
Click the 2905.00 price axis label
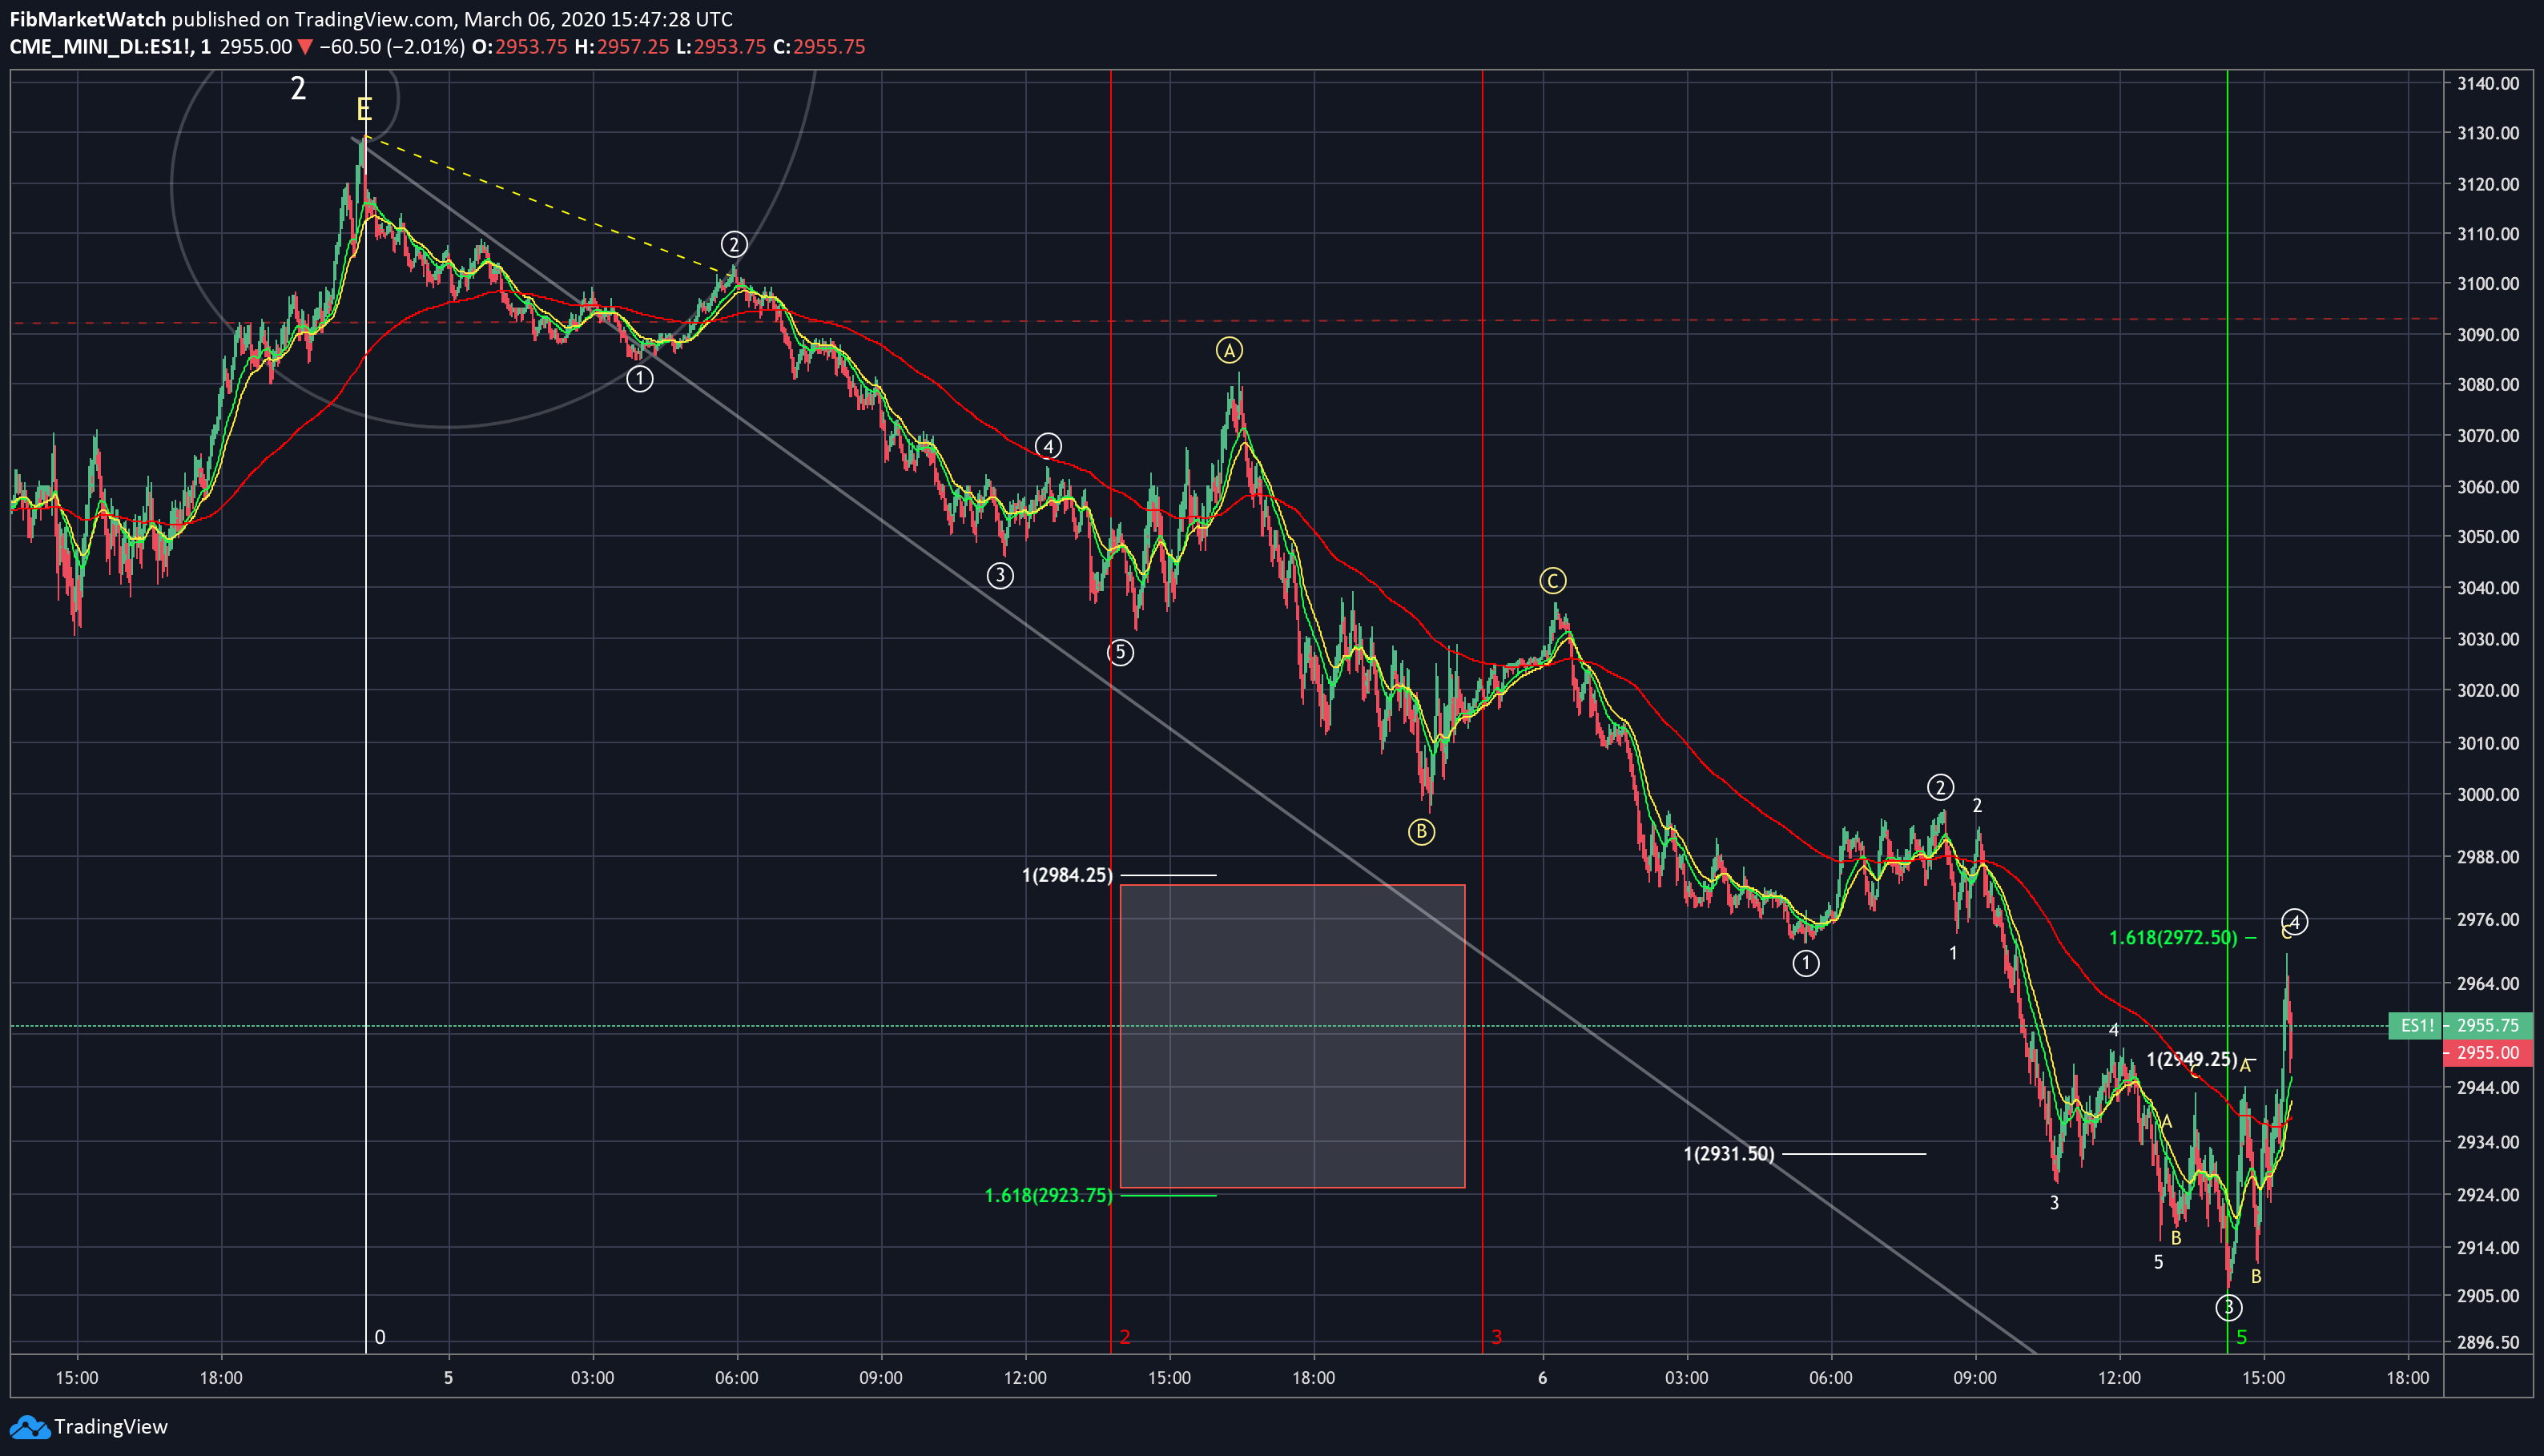[x=2488, y=1296]
